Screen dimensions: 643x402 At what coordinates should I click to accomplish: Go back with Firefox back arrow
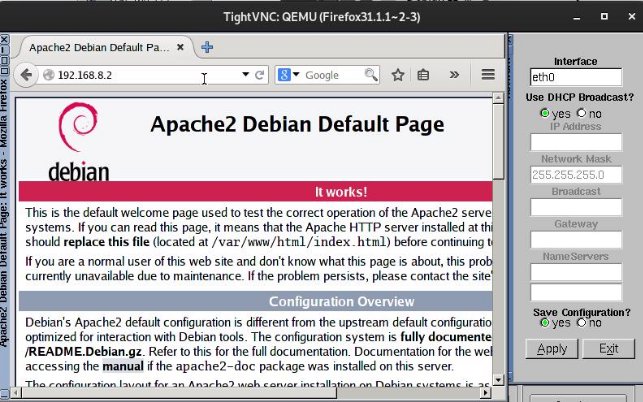point(26,75)
